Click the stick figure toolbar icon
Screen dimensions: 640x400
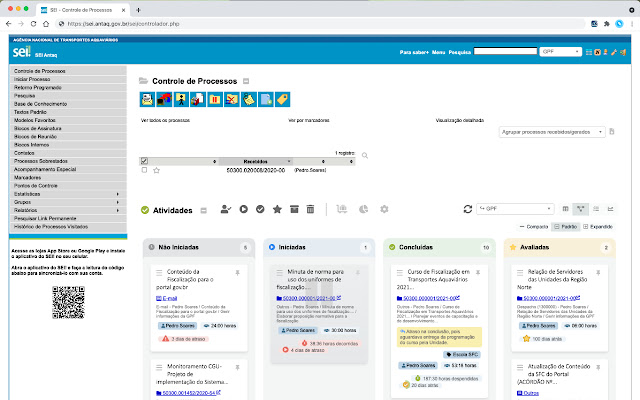(x=181, y=99)
